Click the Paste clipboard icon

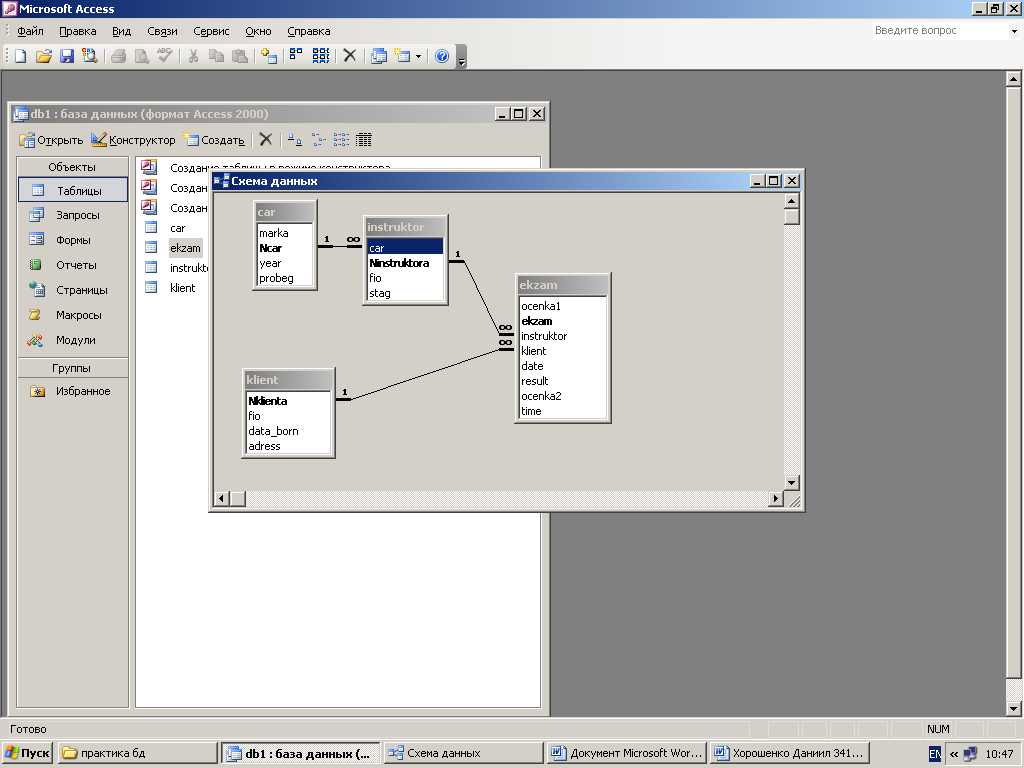(x=240, y=56)
